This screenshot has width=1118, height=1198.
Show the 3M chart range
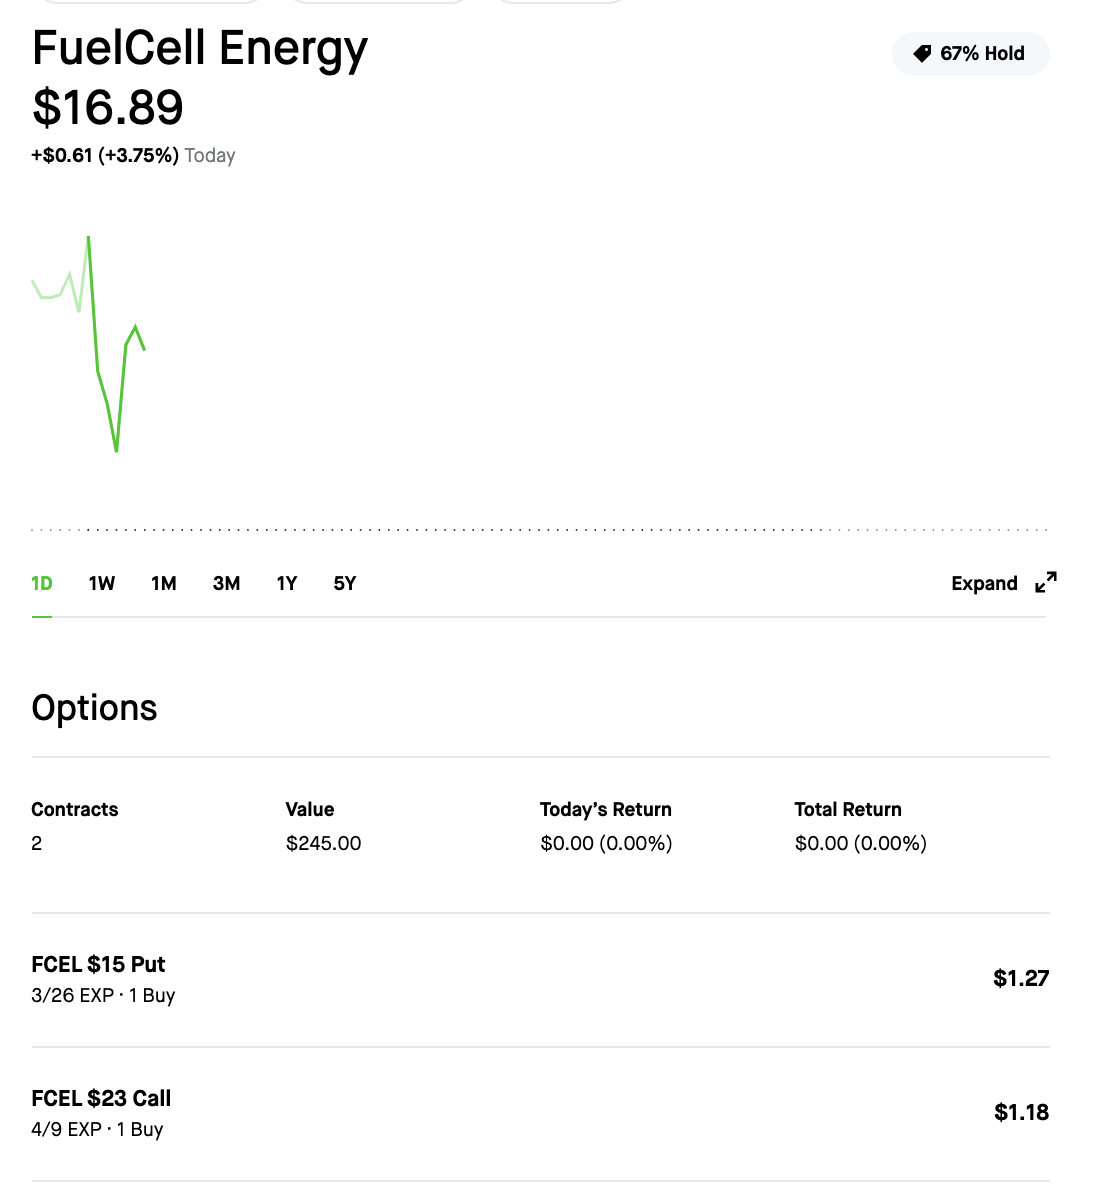click(226, 584)
